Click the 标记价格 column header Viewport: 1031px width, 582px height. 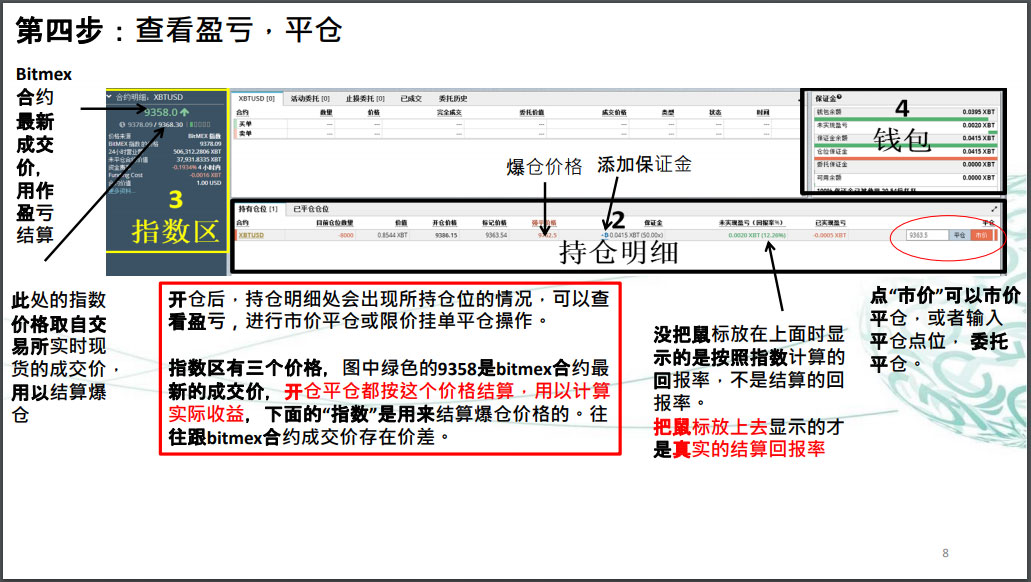click(494, 223)
